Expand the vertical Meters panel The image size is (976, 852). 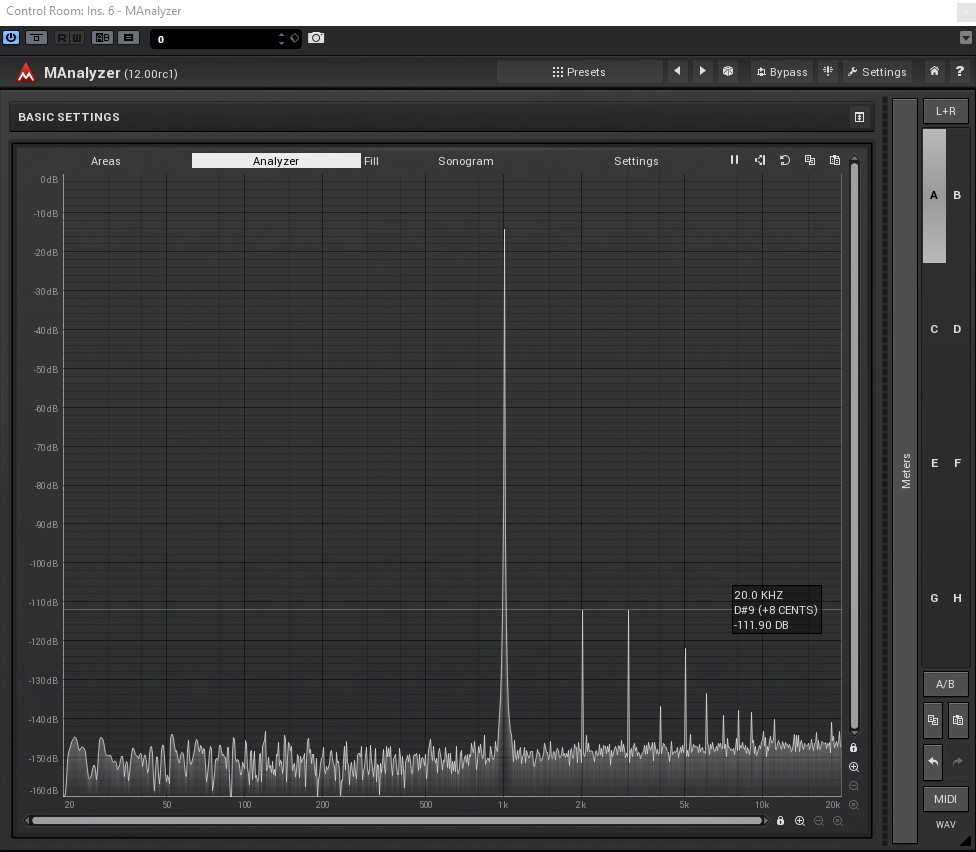coord(906,470)
